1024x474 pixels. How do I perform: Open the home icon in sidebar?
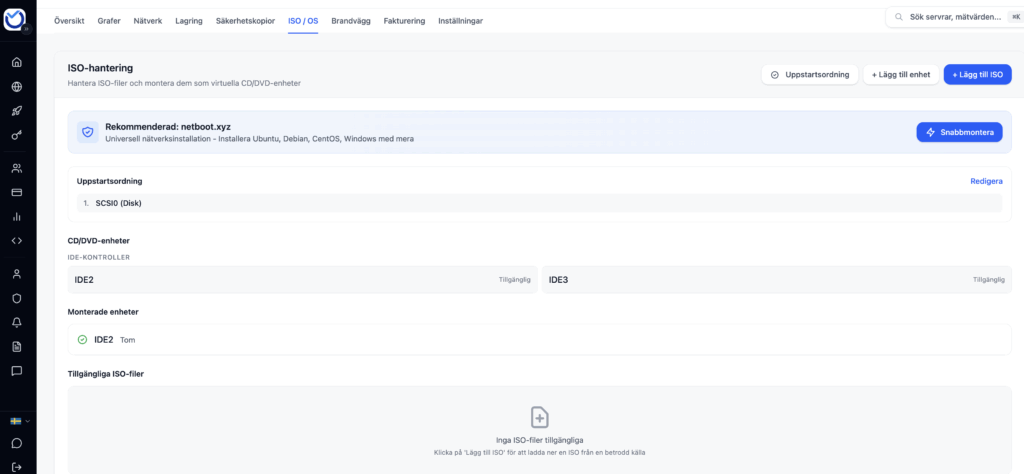[17, 62]
